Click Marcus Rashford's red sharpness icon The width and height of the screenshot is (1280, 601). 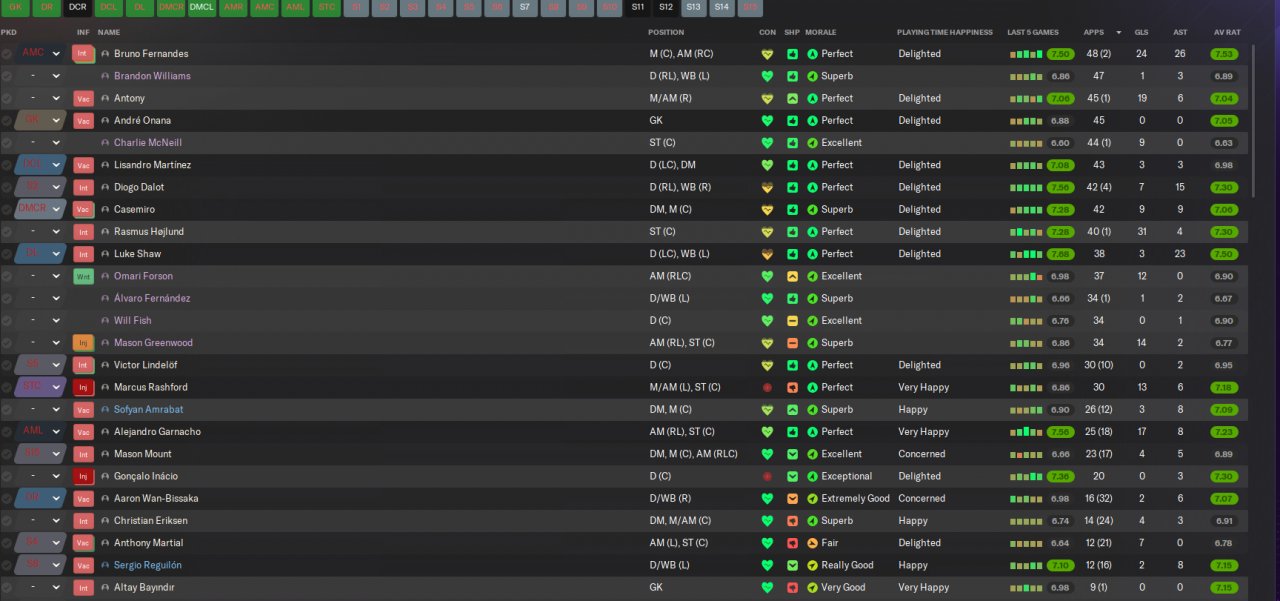click(792, 387)
